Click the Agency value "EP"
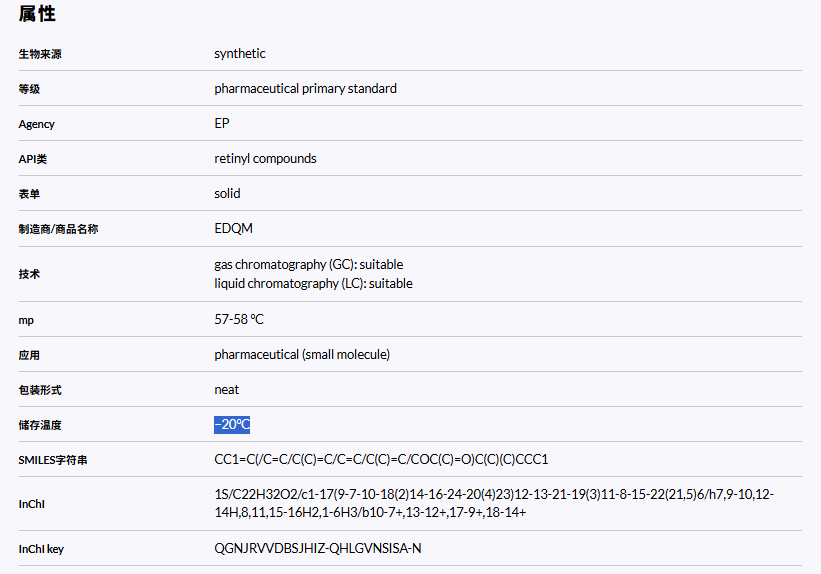Screen dimensions: 821x574 [x=221, y=124]
